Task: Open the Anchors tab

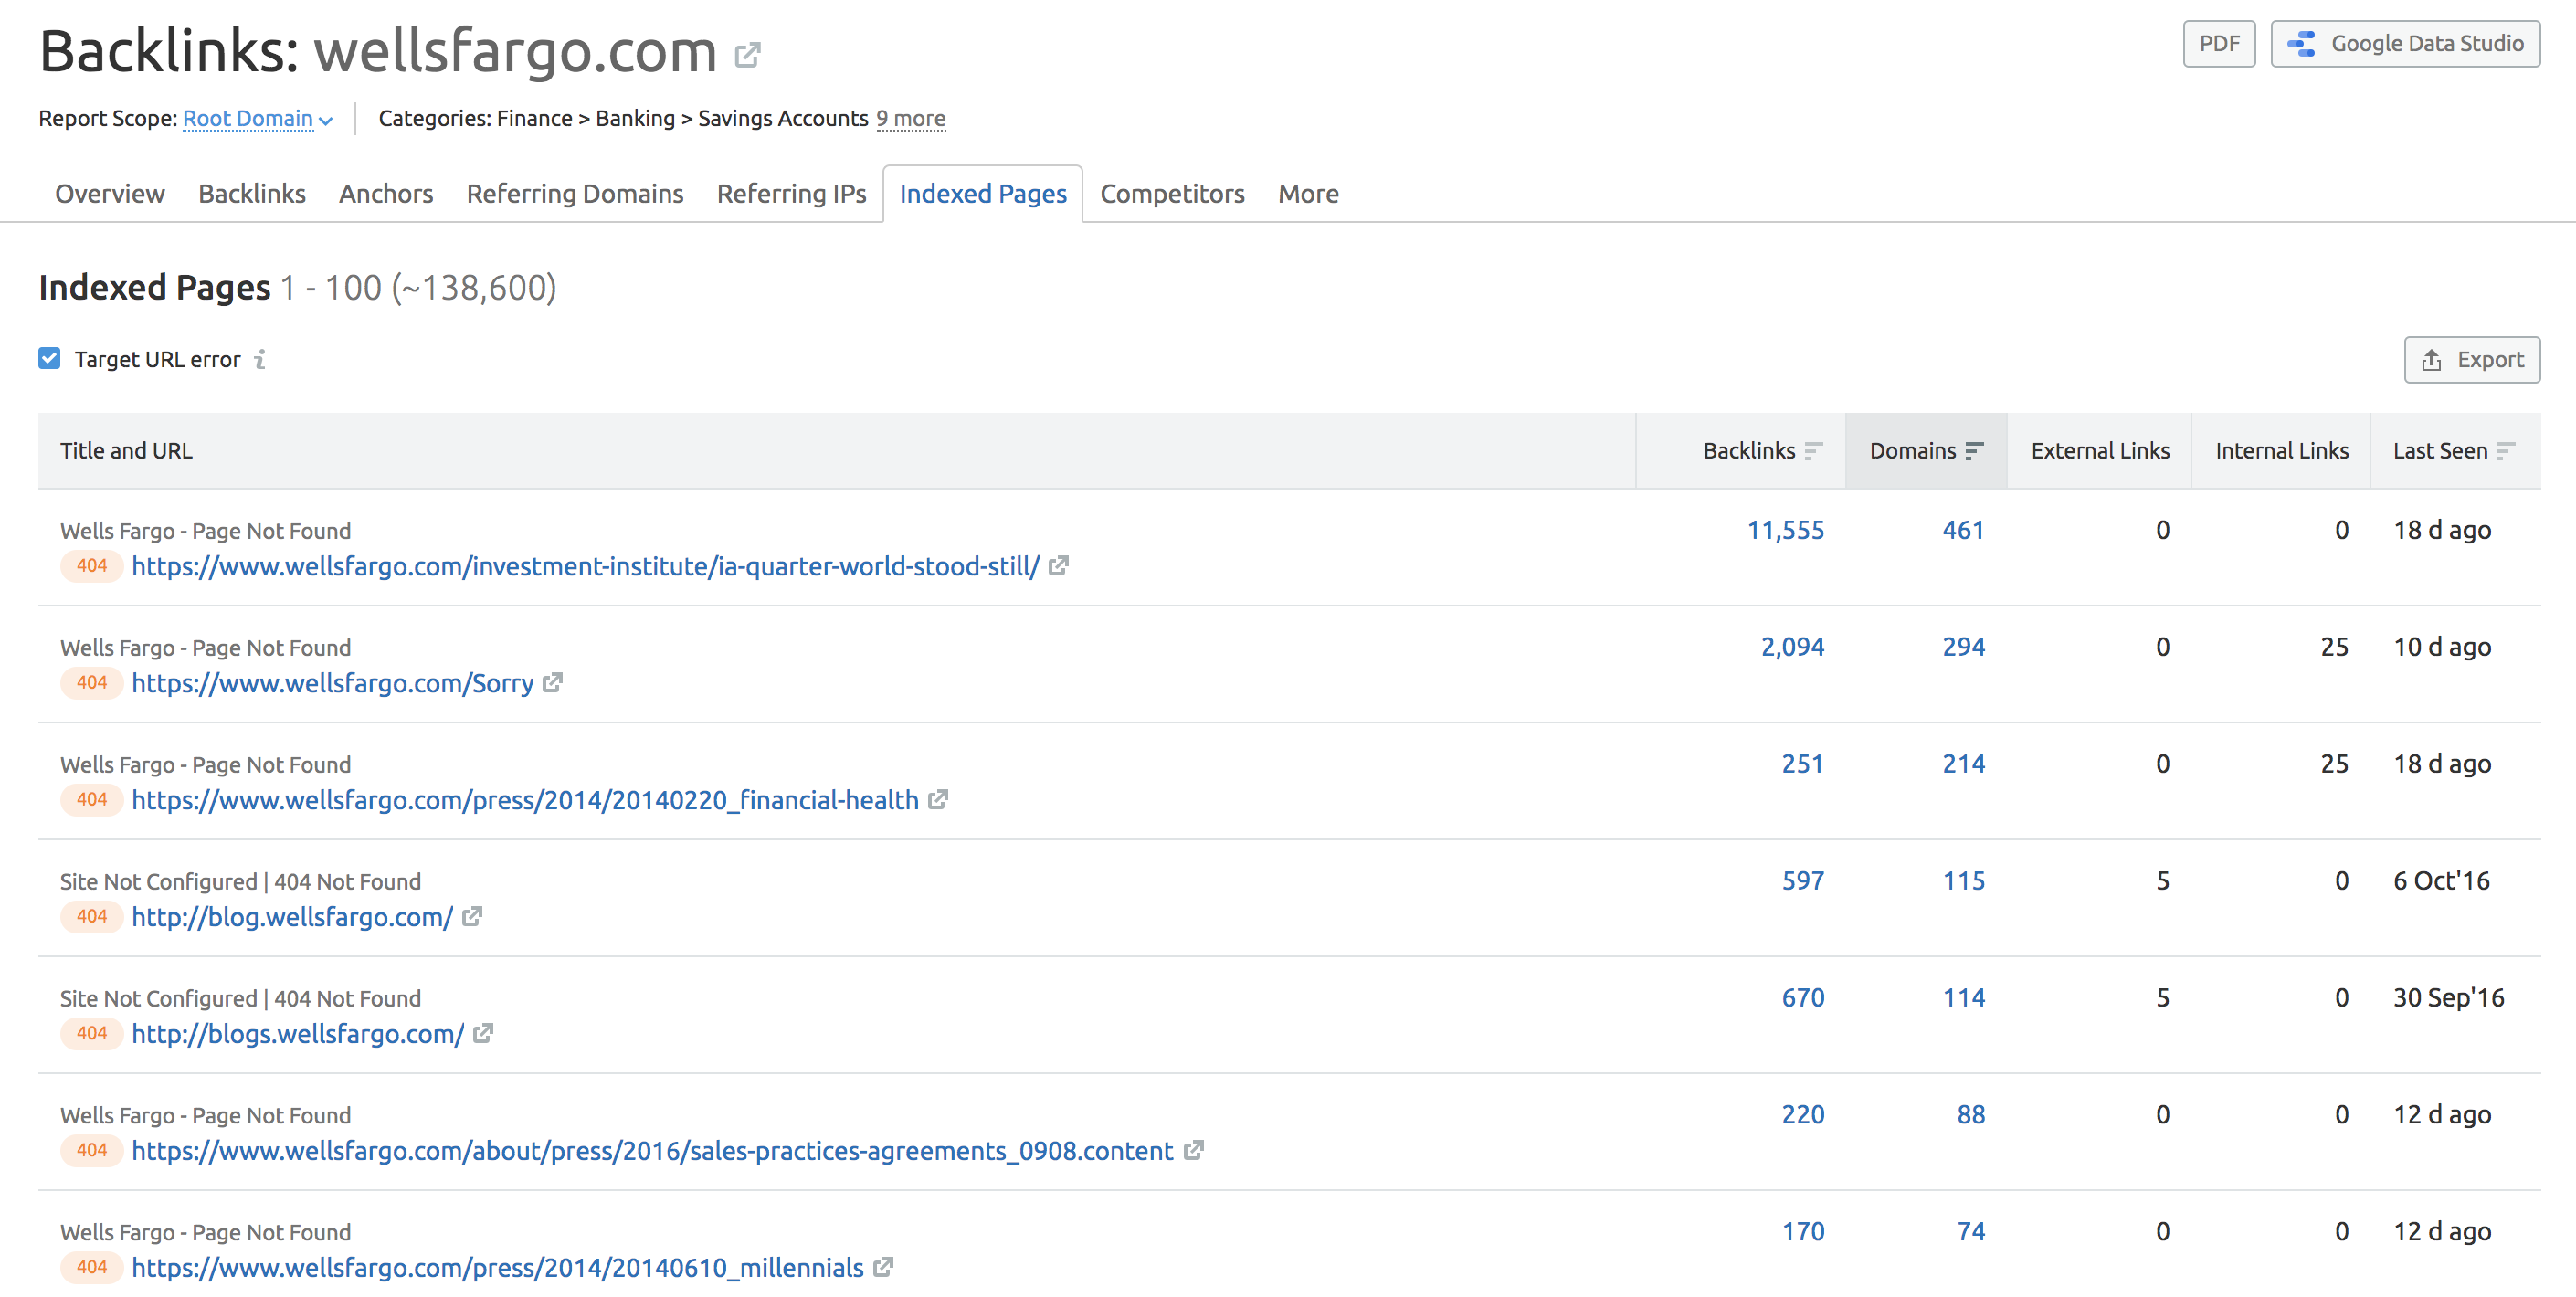Action: click(386, 194)
